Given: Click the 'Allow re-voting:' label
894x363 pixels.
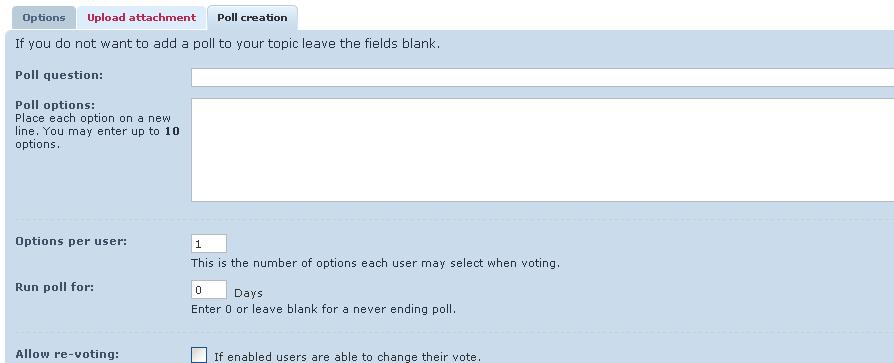Looking at the screenshot, I should coord(67,354).
